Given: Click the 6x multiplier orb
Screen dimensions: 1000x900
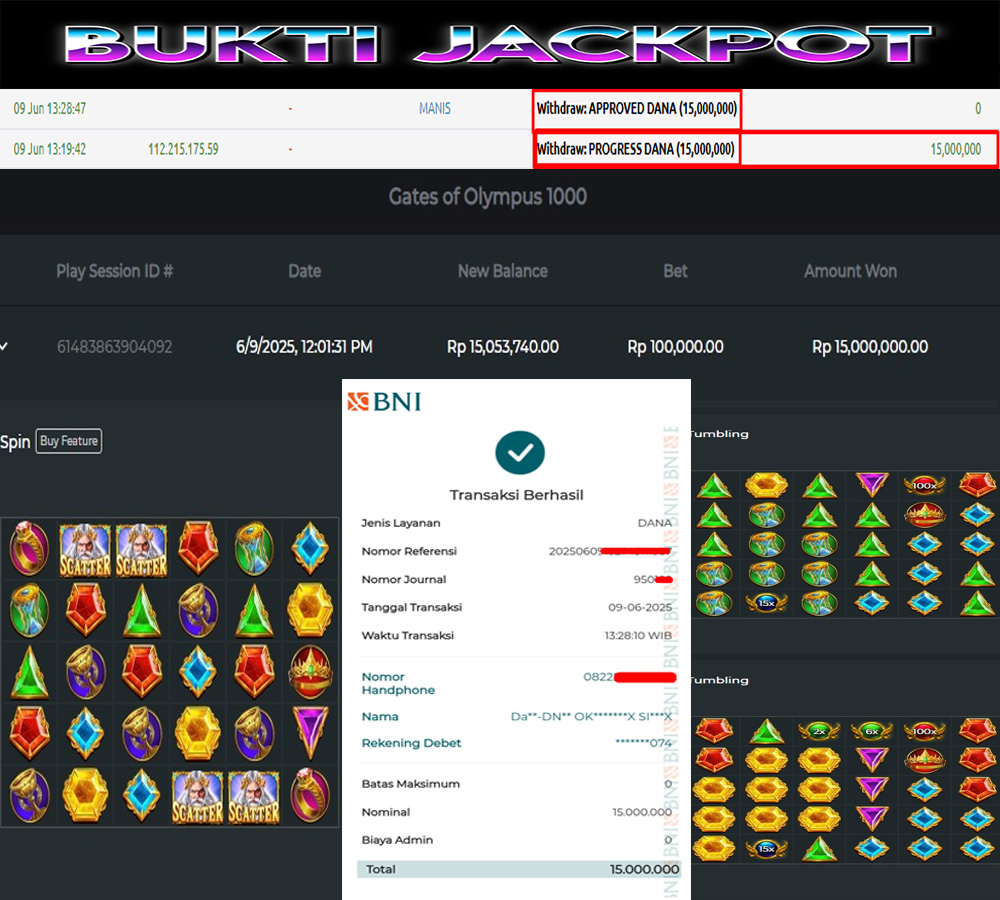Looking at the screenshot, I should coord(872,732).
